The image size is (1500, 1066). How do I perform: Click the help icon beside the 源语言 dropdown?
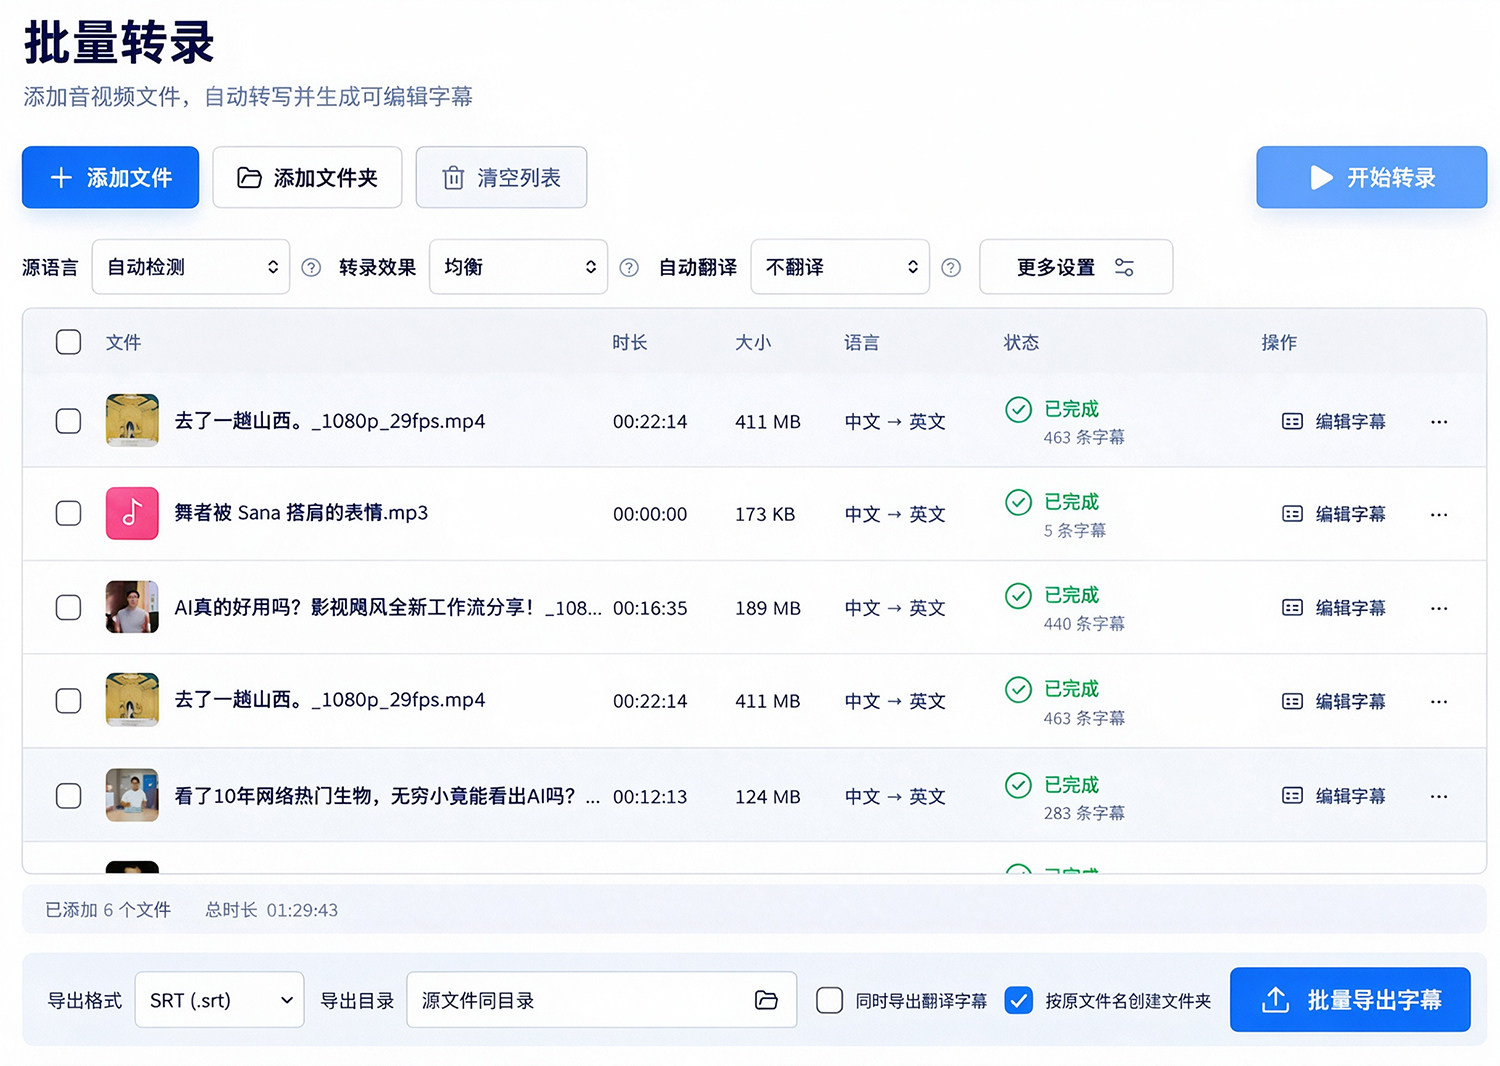[x=311, y=267]
